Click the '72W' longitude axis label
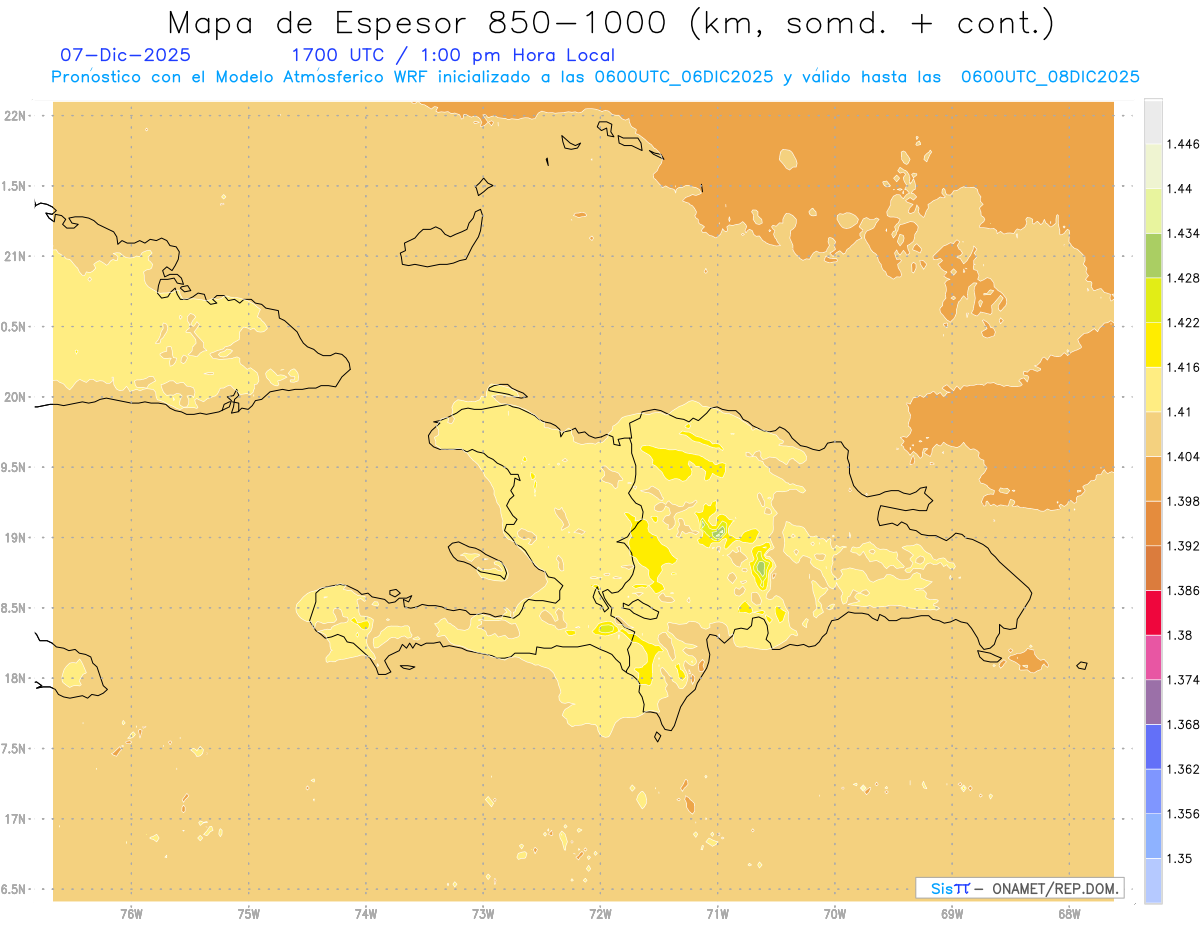The height and width of the screenshot is (927, 1200). pyautogui.click(x=600, y=914)
